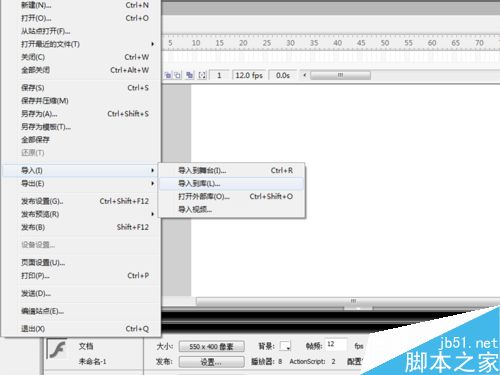Toggle Edit Multiple Frames icon
Viewport: 500px width, 375px height.
tap(190, 75)
